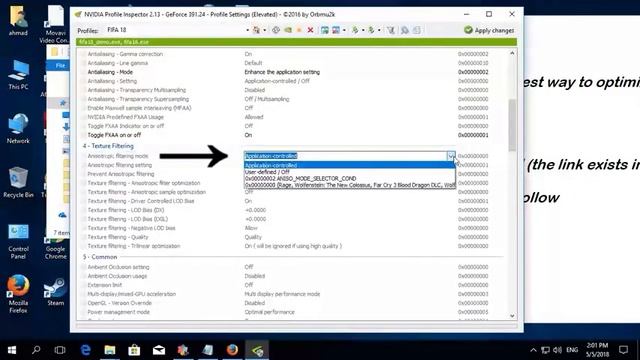Click Enhance the application setting value
This screenshot has height=360, width=640.
[x=282, y=72]
